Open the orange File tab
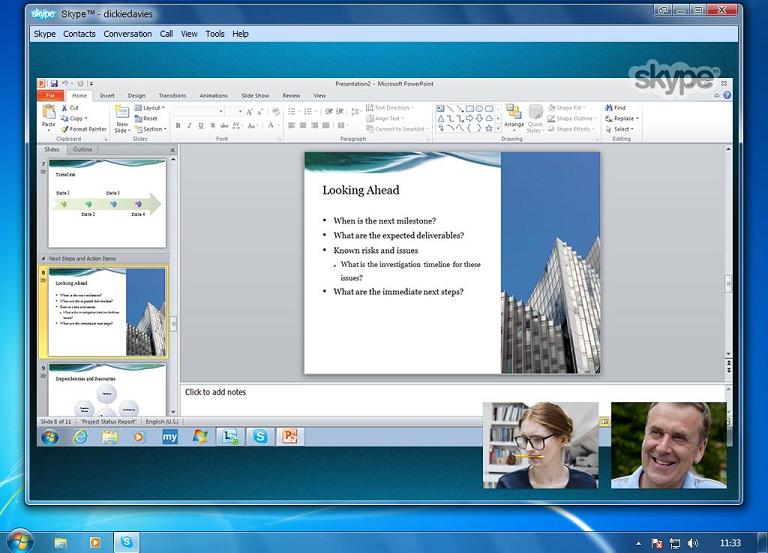The width and height of the screenshot is (768, 553). [50, 96]
